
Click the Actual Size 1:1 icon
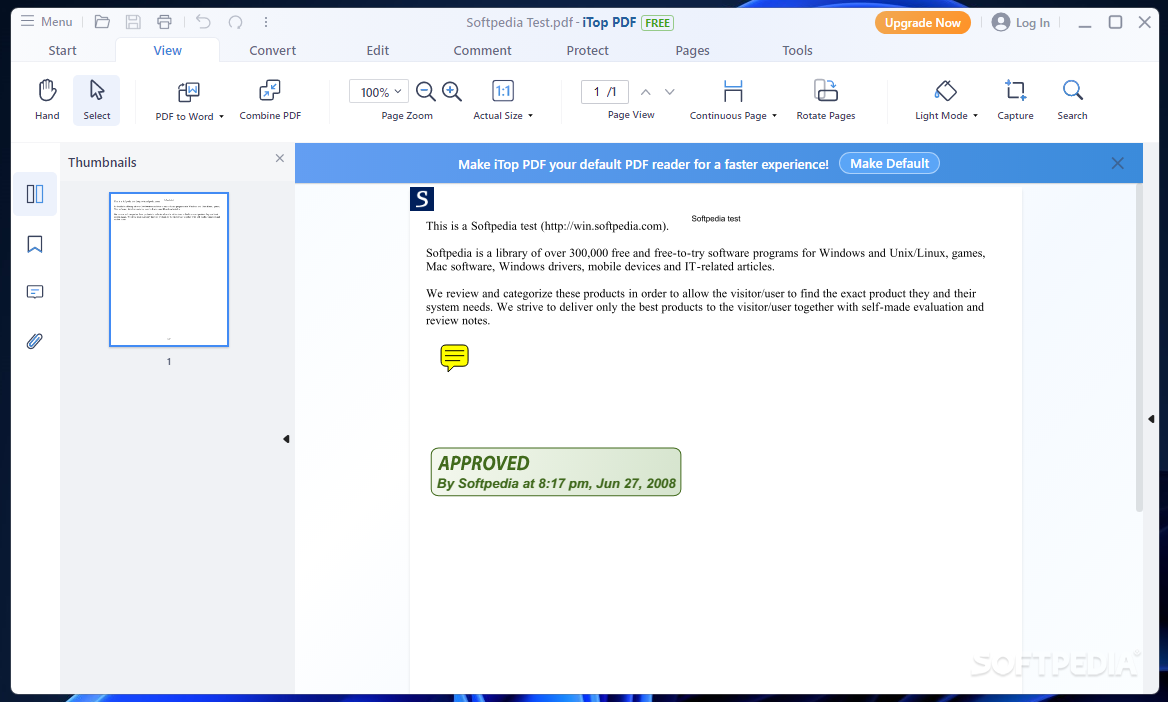point(504,91)
